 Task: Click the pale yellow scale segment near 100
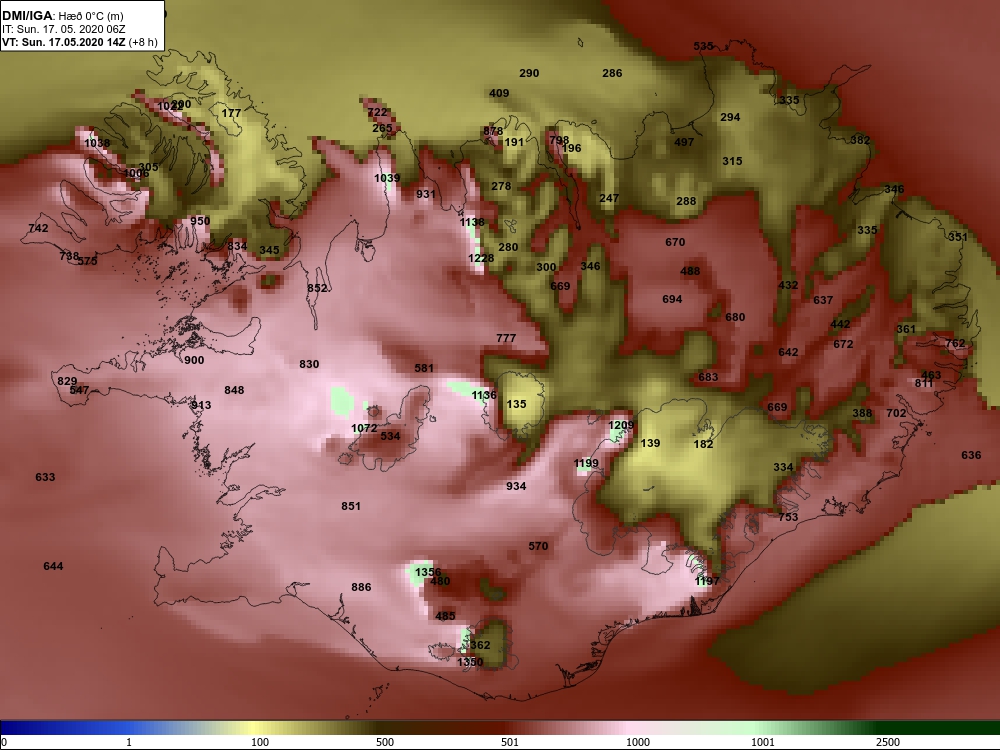tap(255, 728)
